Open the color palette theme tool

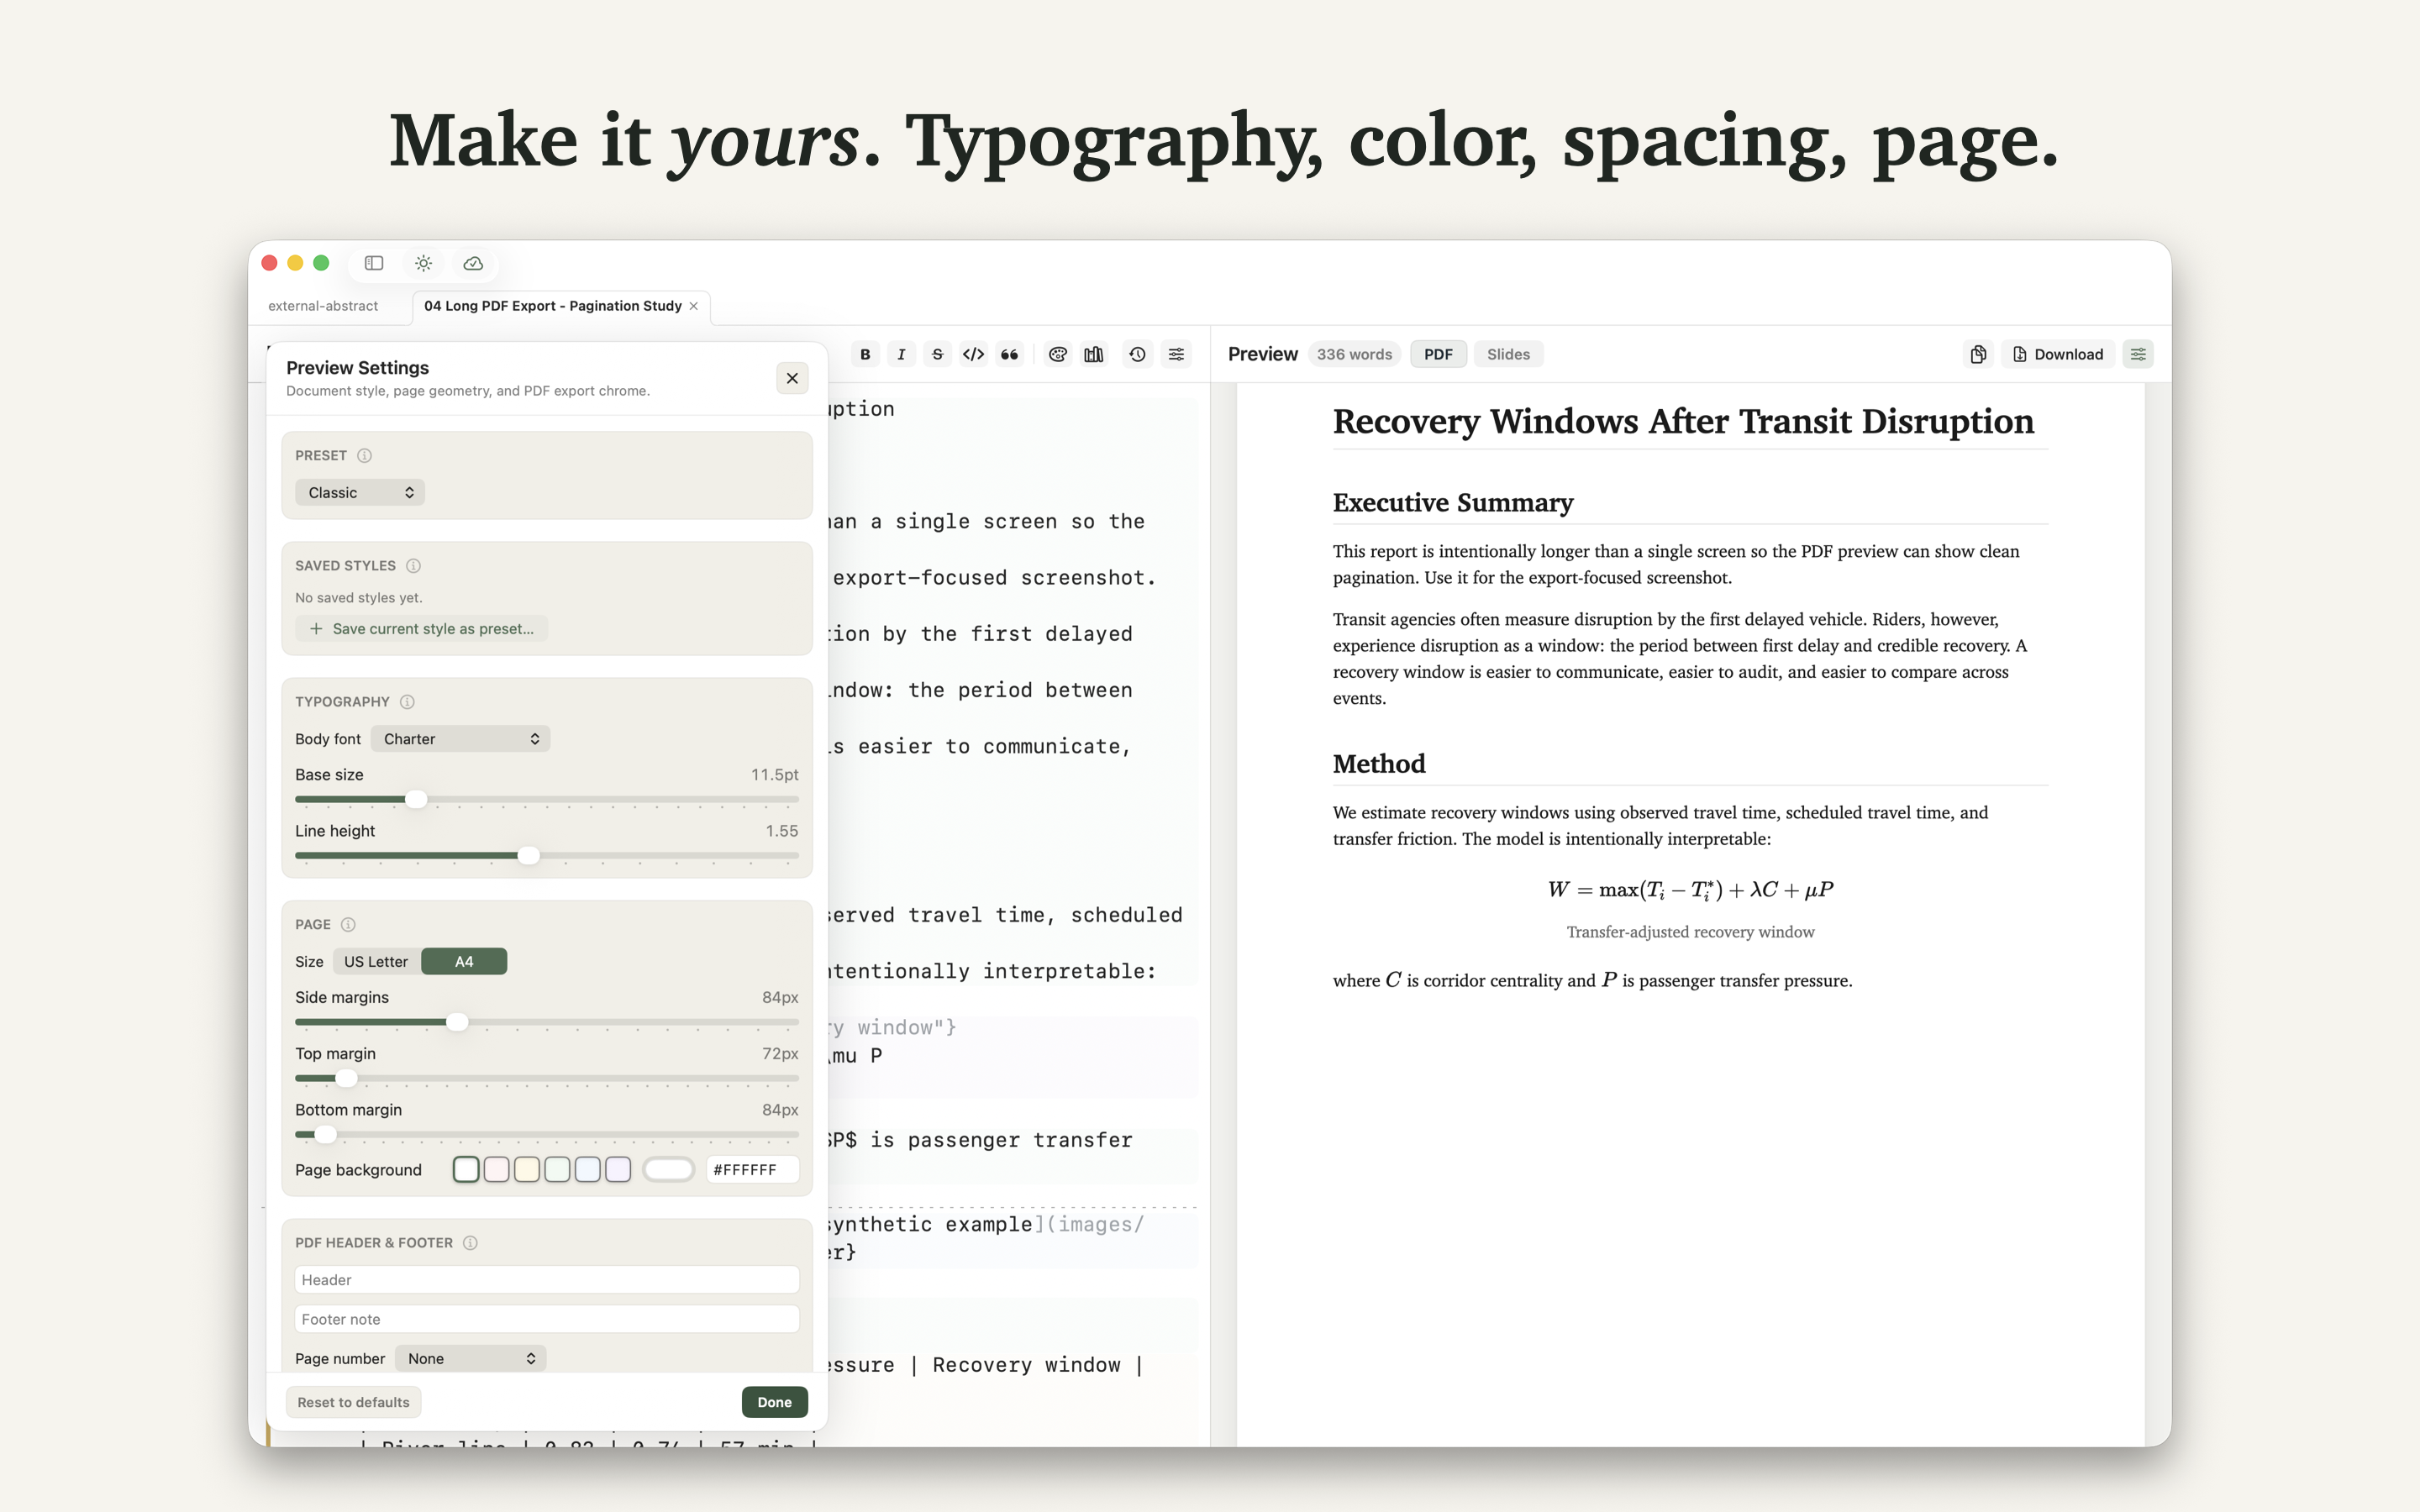tap(1058, 354)
